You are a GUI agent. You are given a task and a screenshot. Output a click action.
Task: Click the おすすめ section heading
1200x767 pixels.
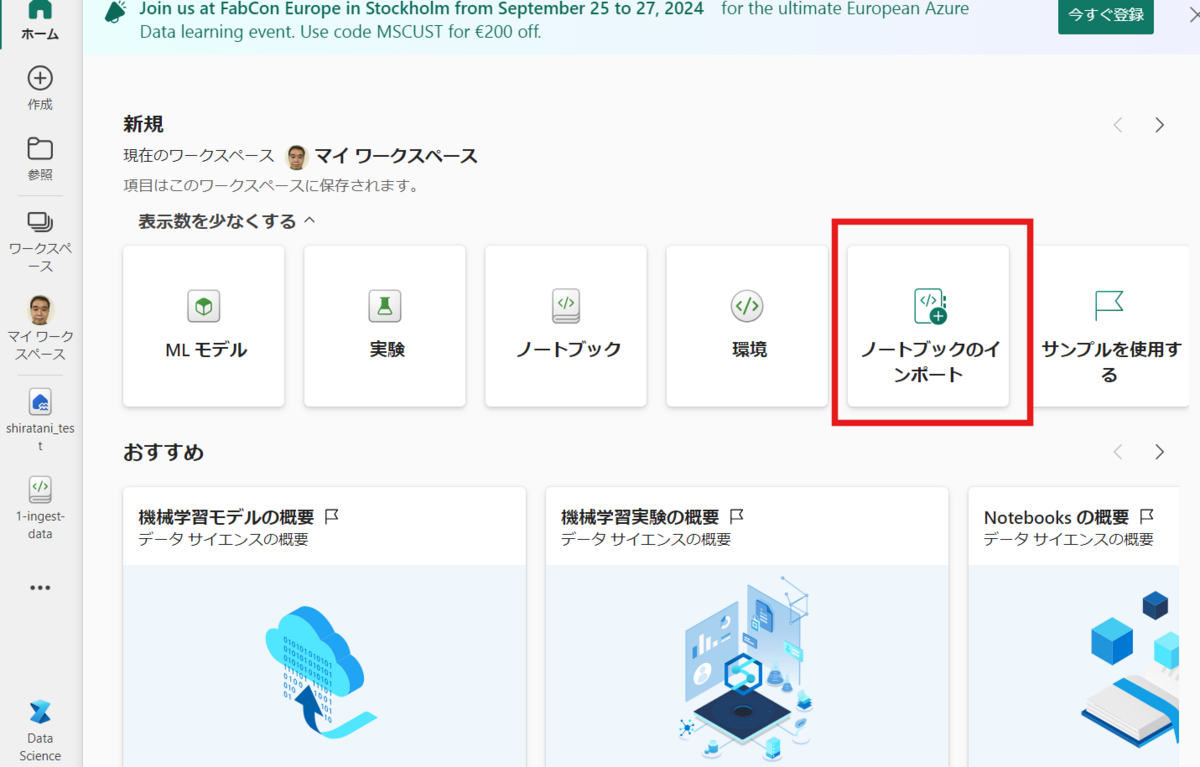(163, 452)
